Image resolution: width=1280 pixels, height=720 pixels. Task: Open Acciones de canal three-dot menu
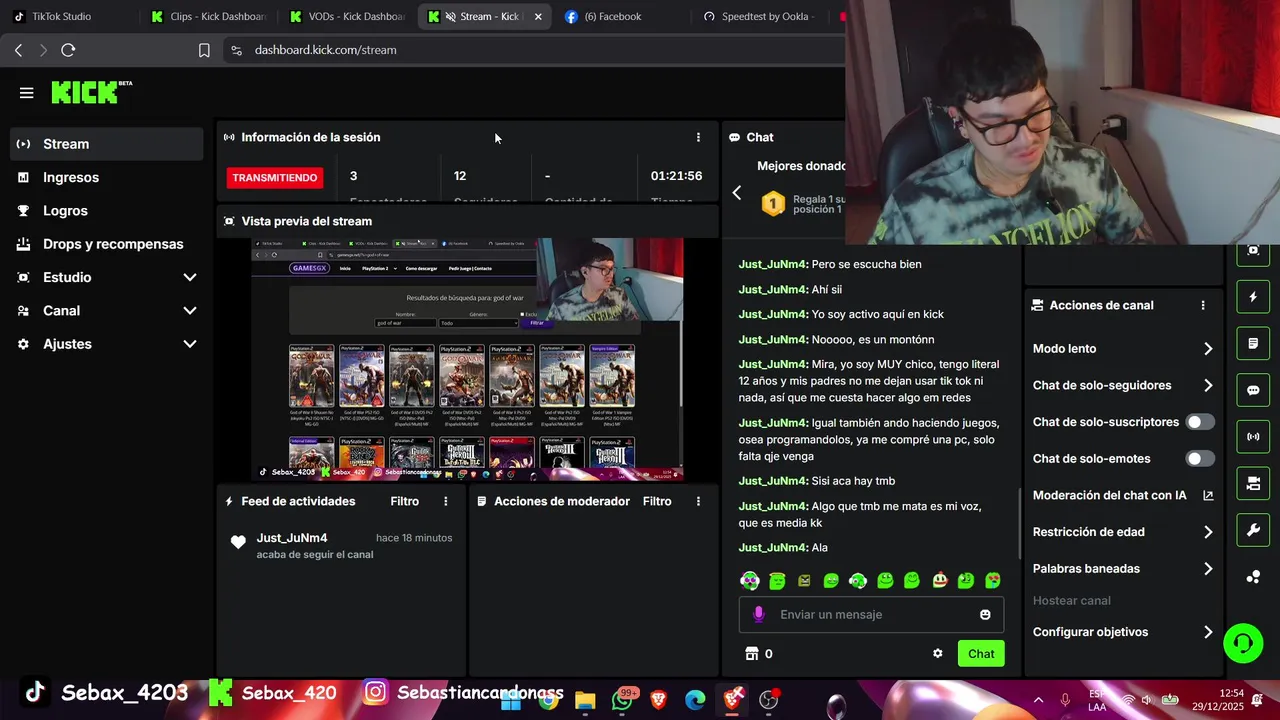click(x=1203, y=305)
